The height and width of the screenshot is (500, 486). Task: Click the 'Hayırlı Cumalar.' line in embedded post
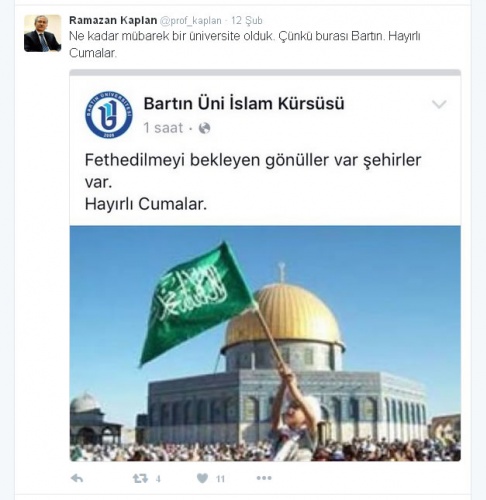click(x=146, y=204)
